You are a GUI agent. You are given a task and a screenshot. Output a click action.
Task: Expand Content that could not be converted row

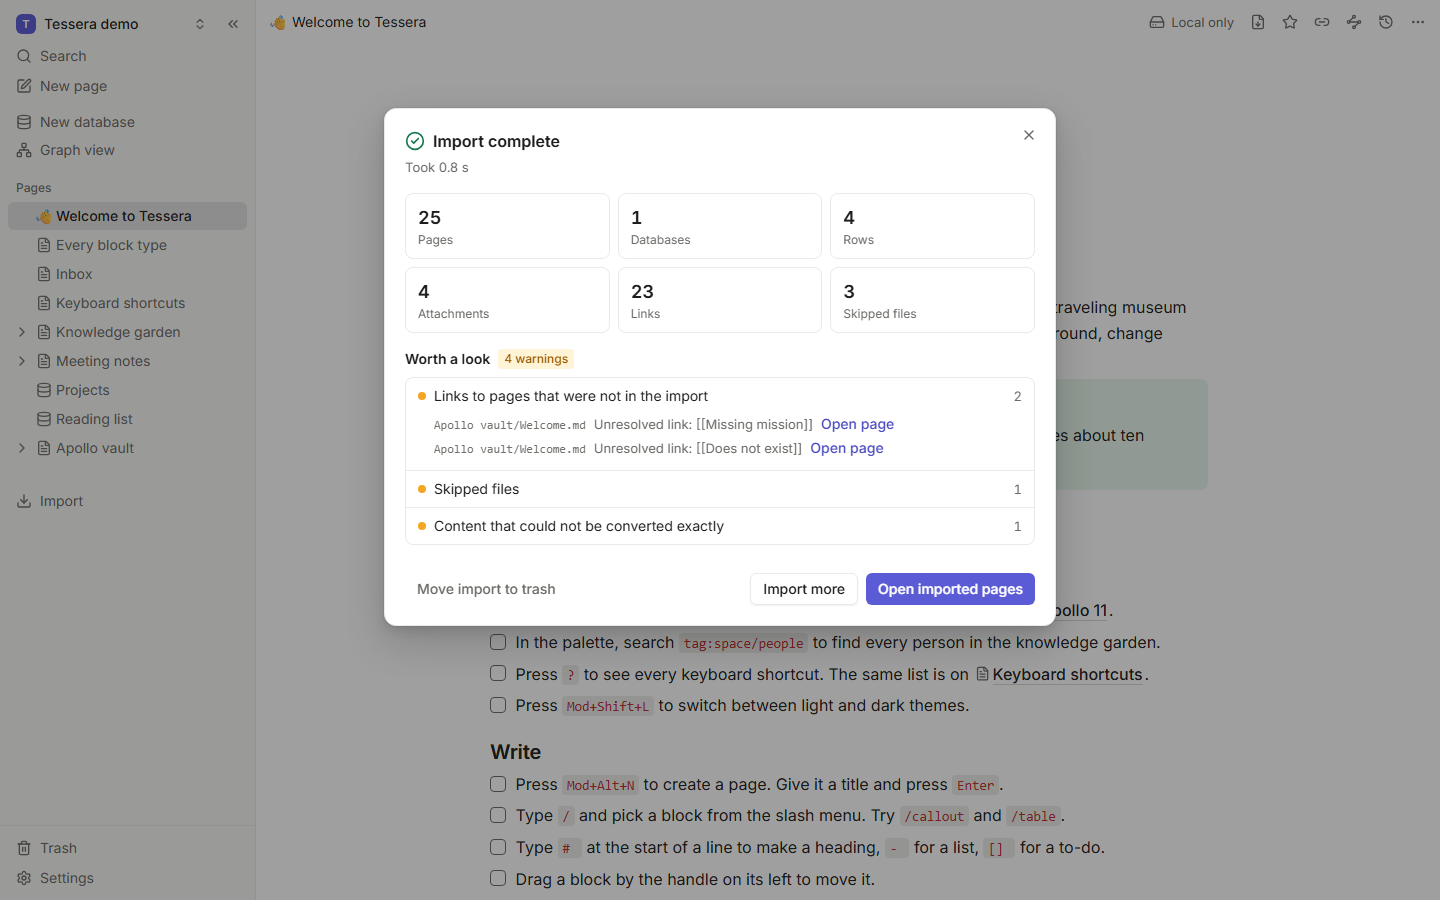point(720,526)
